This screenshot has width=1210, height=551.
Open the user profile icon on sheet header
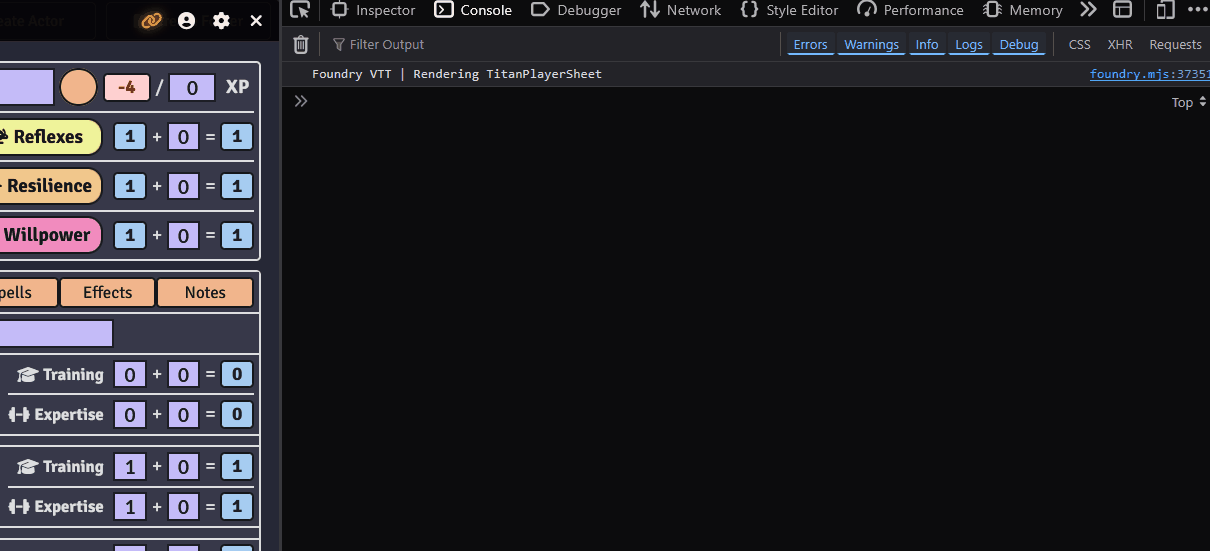(x=186, y=20)
